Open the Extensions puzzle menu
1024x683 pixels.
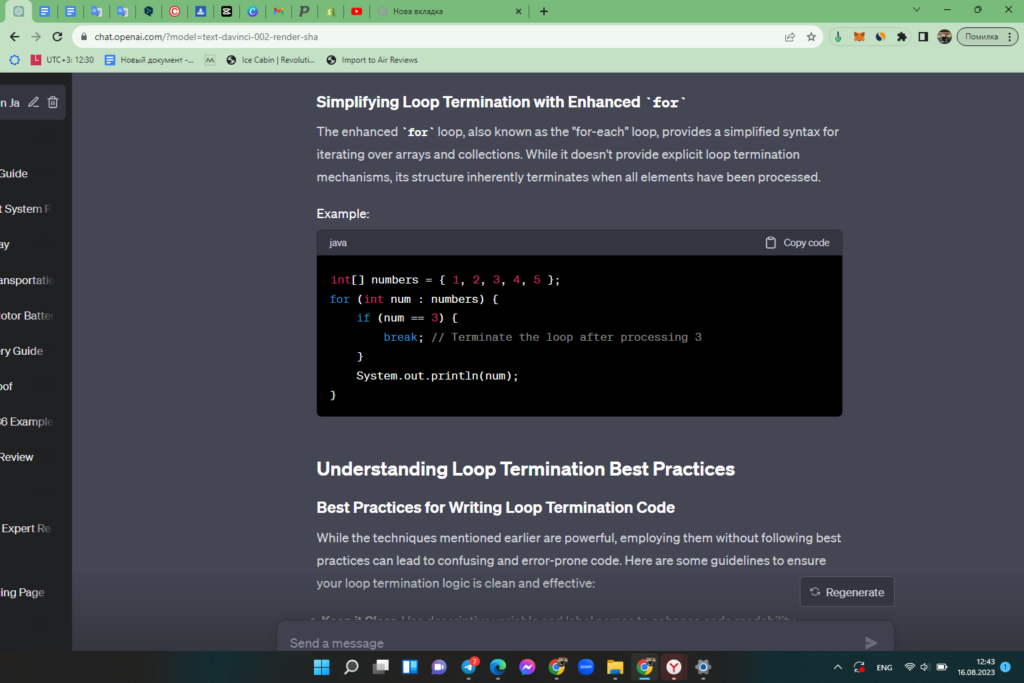pos(902,37)
